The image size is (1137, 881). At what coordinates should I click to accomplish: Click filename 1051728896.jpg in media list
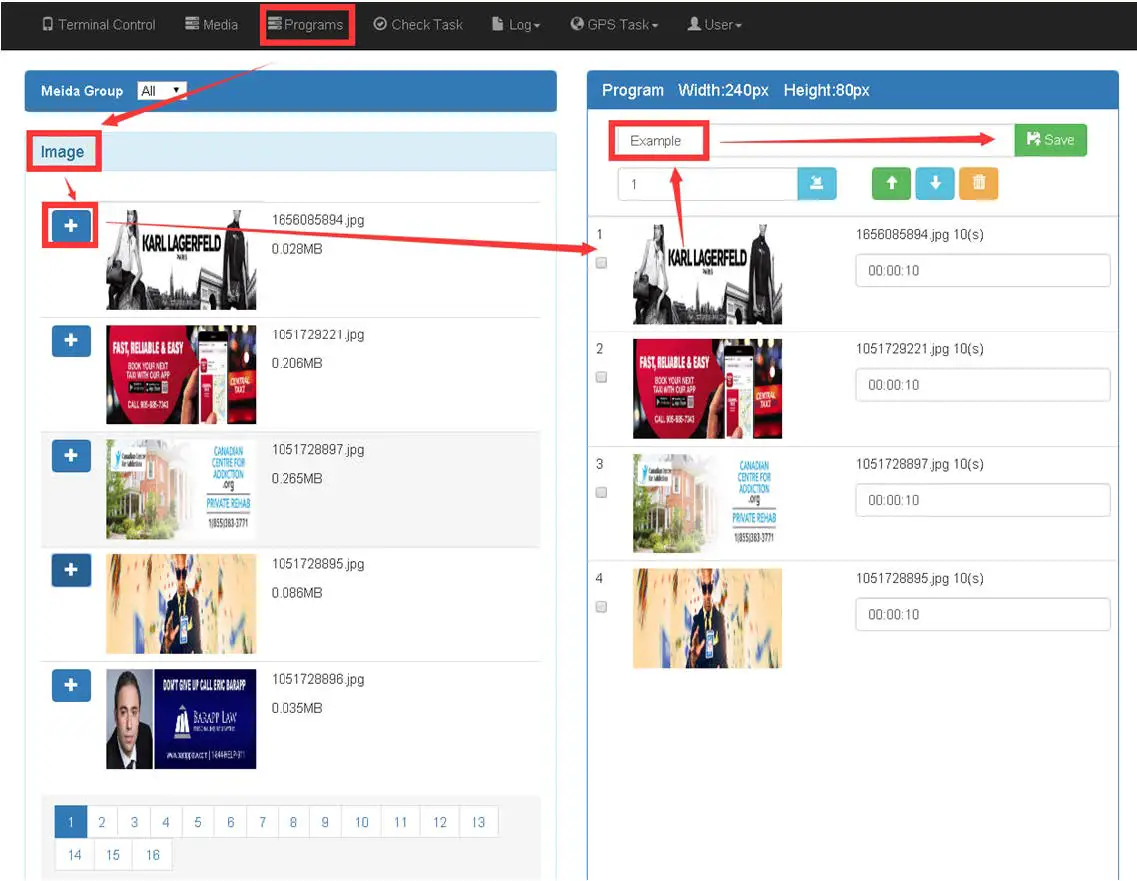(x=318, y=679)
